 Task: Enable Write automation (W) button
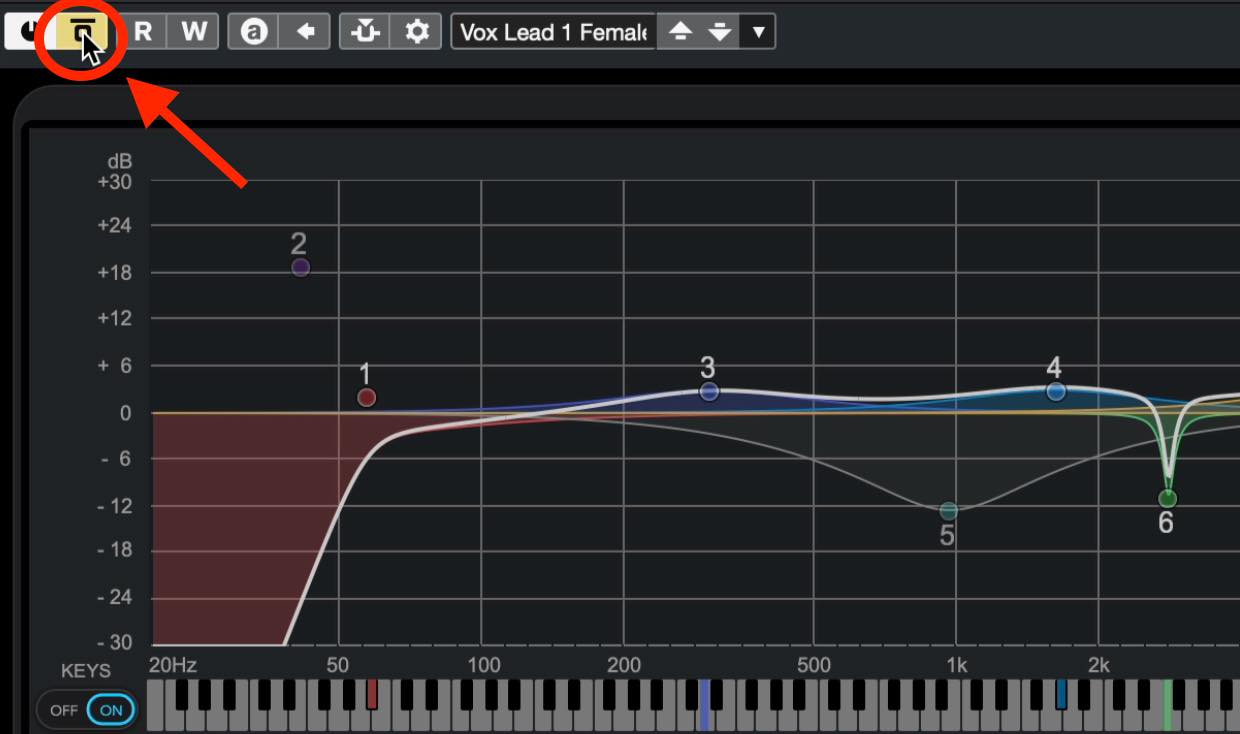pos(194,31)
